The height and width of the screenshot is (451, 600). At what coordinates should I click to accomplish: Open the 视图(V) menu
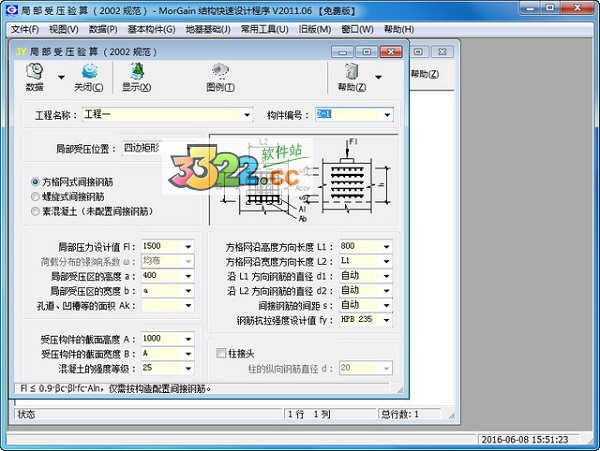click(x=64, y=29)
